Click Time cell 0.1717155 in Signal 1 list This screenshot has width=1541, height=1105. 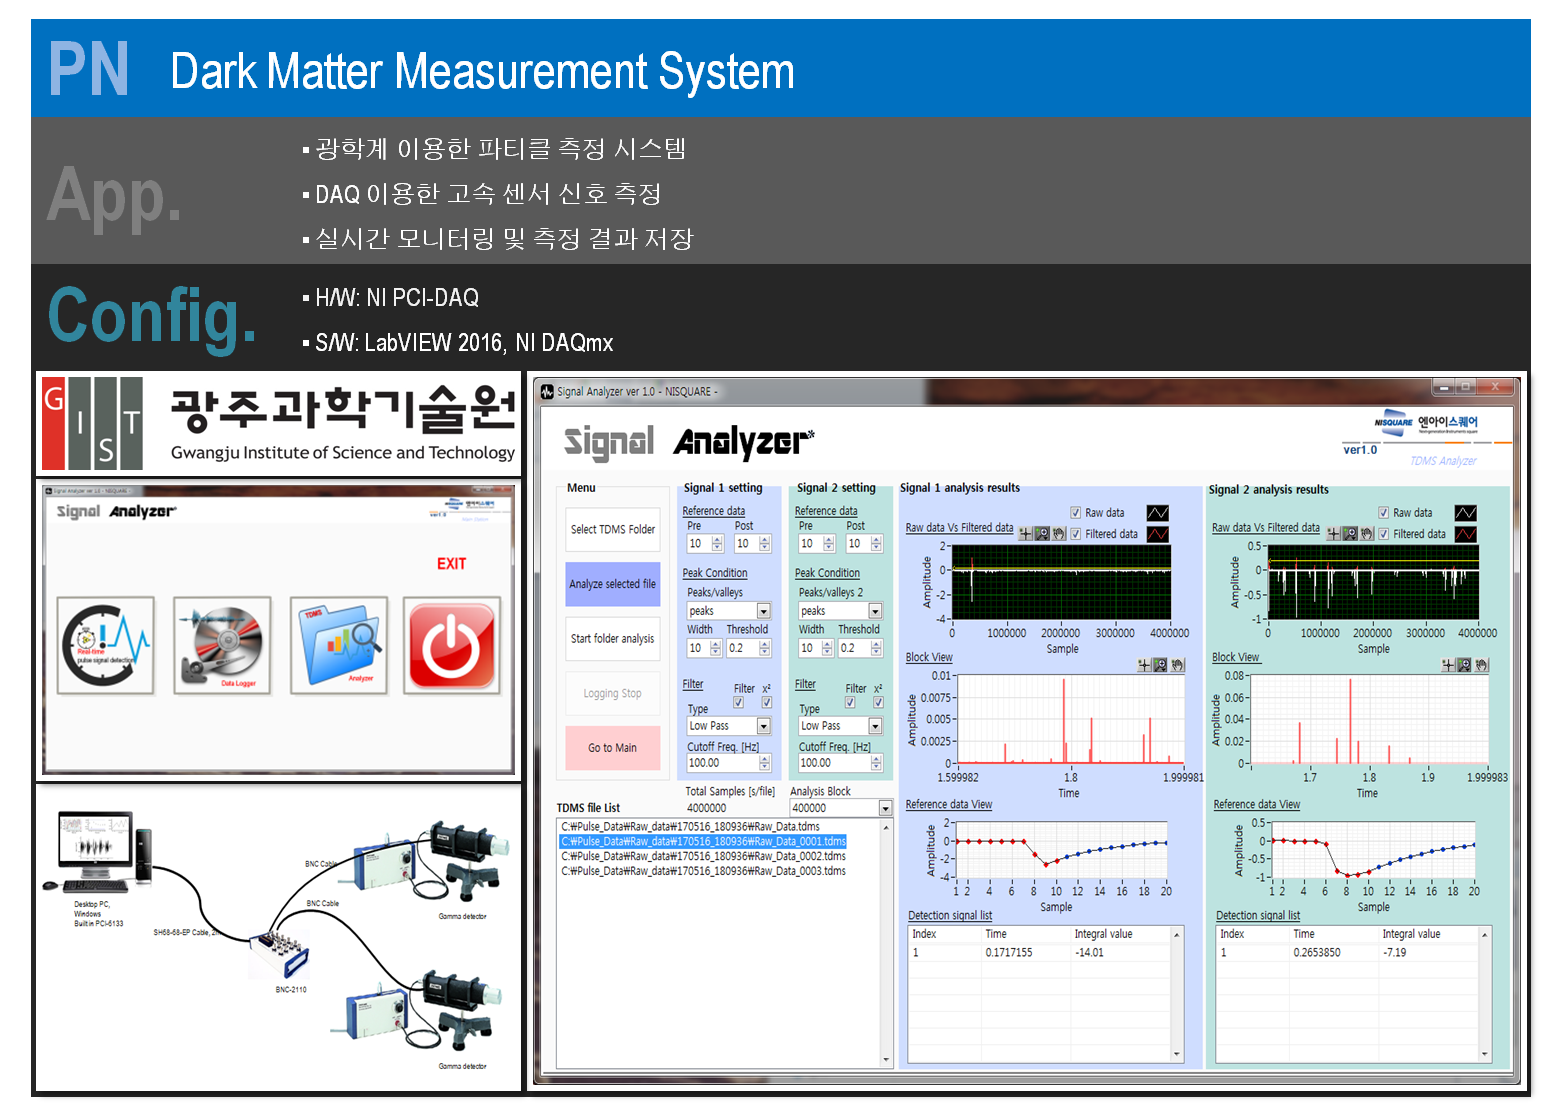[x=1008, y=953]
